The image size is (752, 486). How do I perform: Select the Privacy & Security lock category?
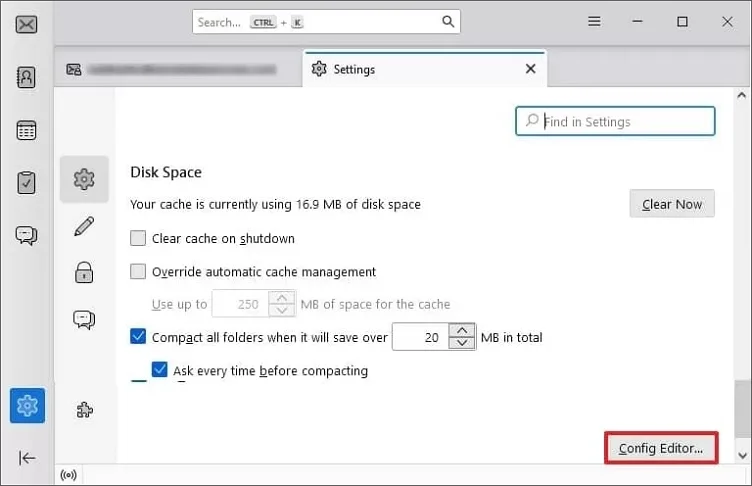(84, 273)
